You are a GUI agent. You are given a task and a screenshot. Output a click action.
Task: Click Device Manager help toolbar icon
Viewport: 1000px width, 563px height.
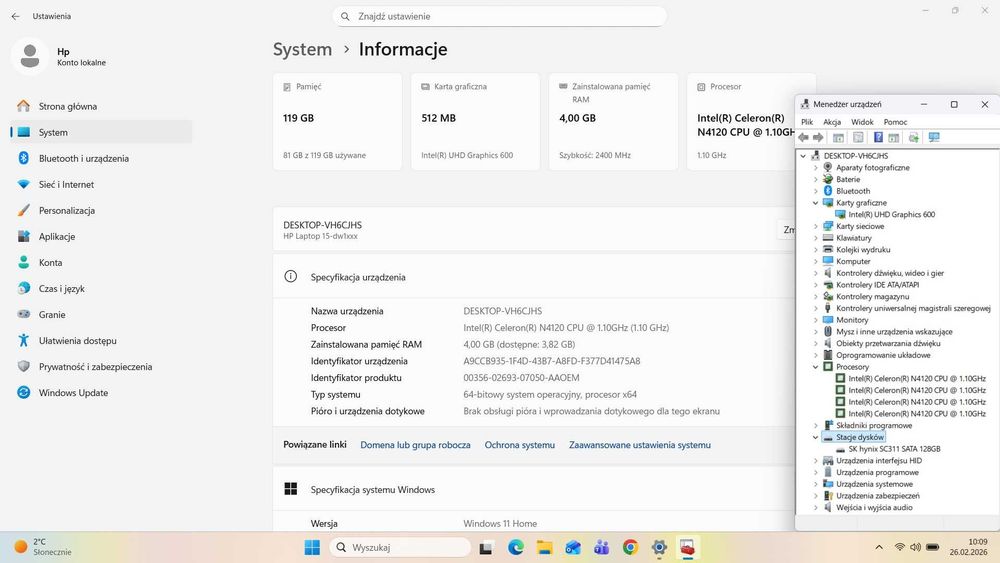[x=878, y=137]
